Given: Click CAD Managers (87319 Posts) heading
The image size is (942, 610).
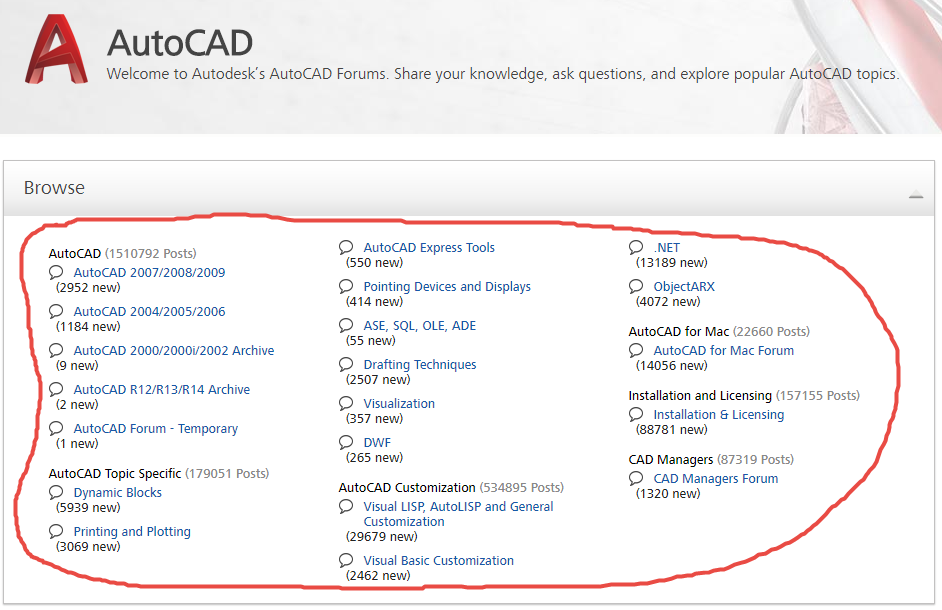Looking at the screenshot, I should pos(711,460).
